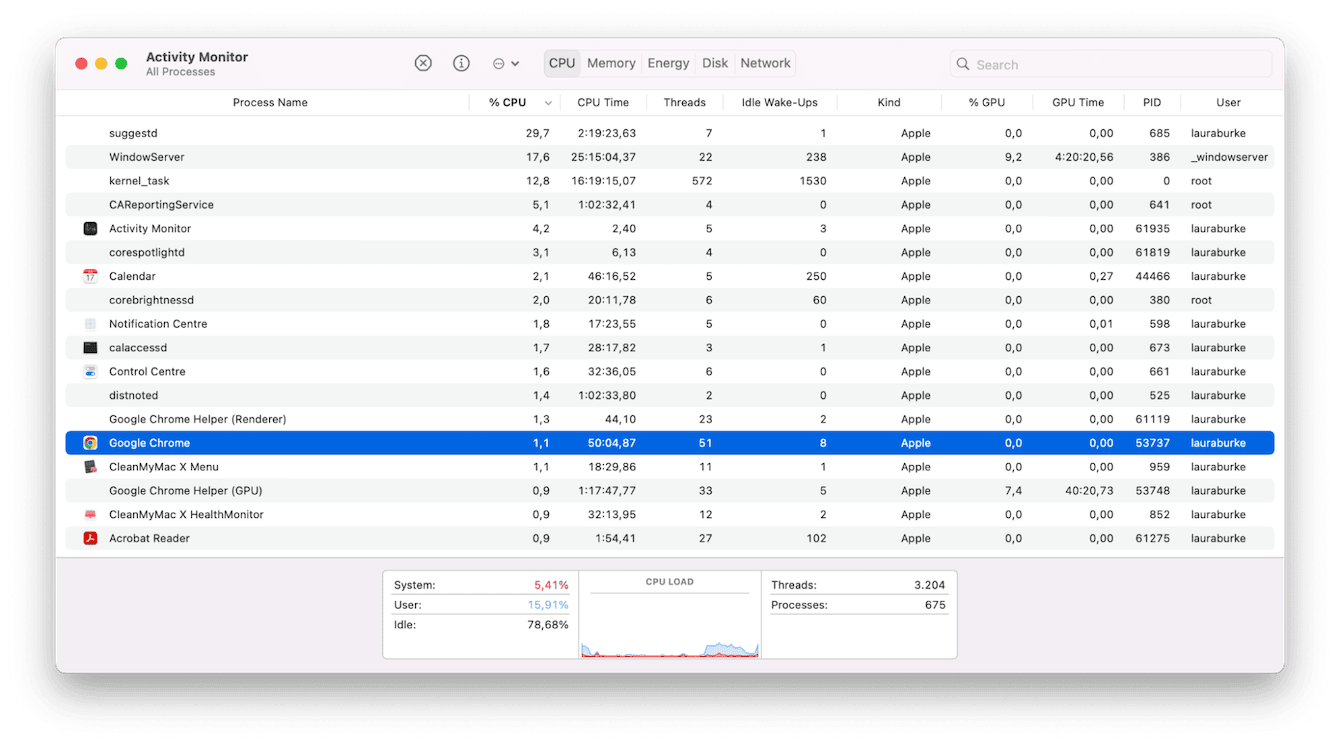Sort processes by PID column

[1151, 102]
